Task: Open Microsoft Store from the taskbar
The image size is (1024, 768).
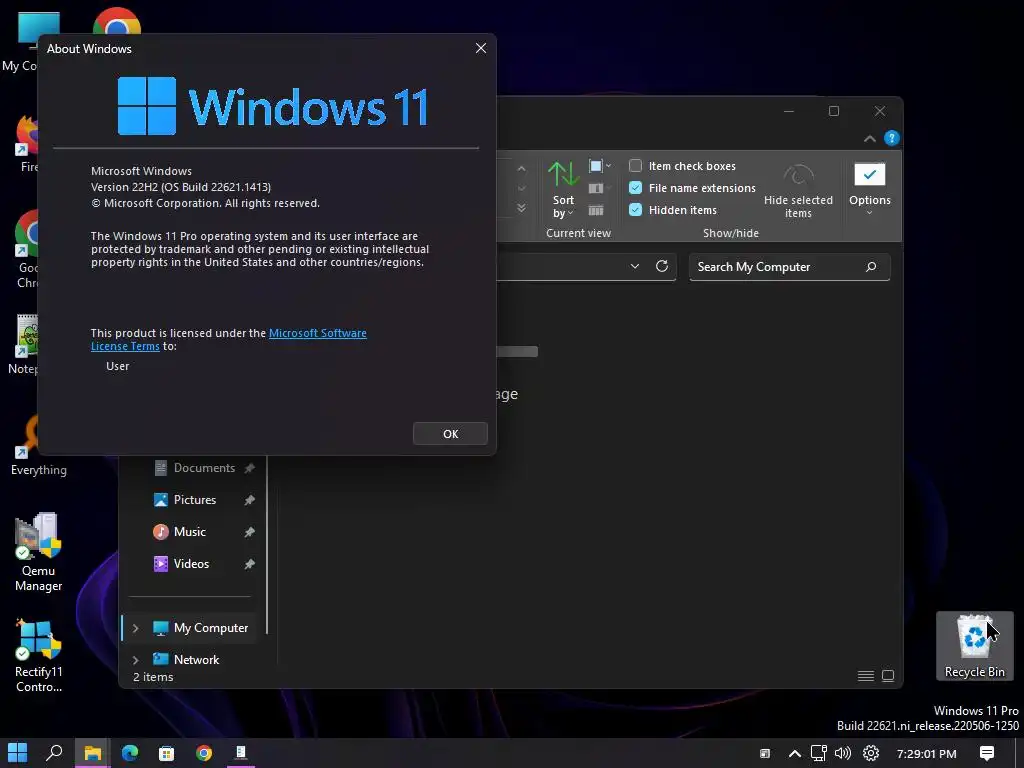Action: click(167, 753)
